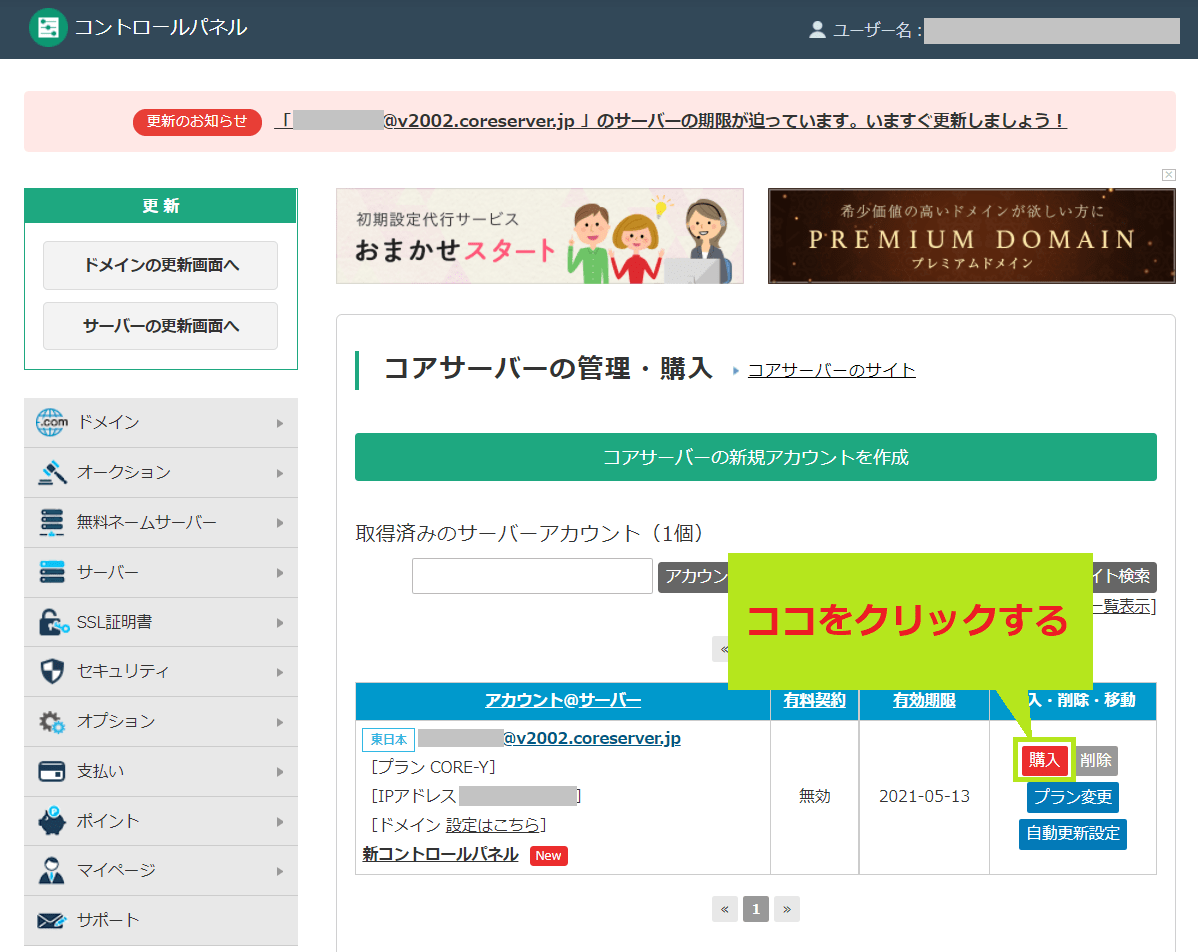Click the コントロールパネル logo icon

[x=48, y=28]
